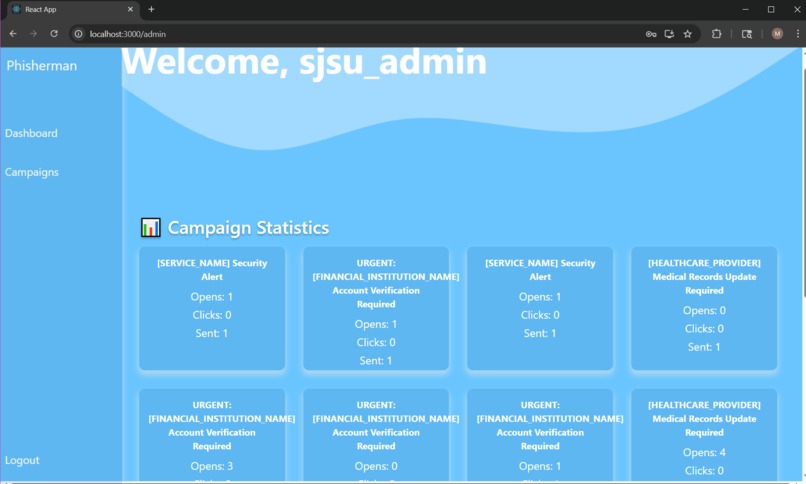Viewport: 806px width, 484px height.
Task: Click the Phisherman logo text
Action: tap(42, 66)
